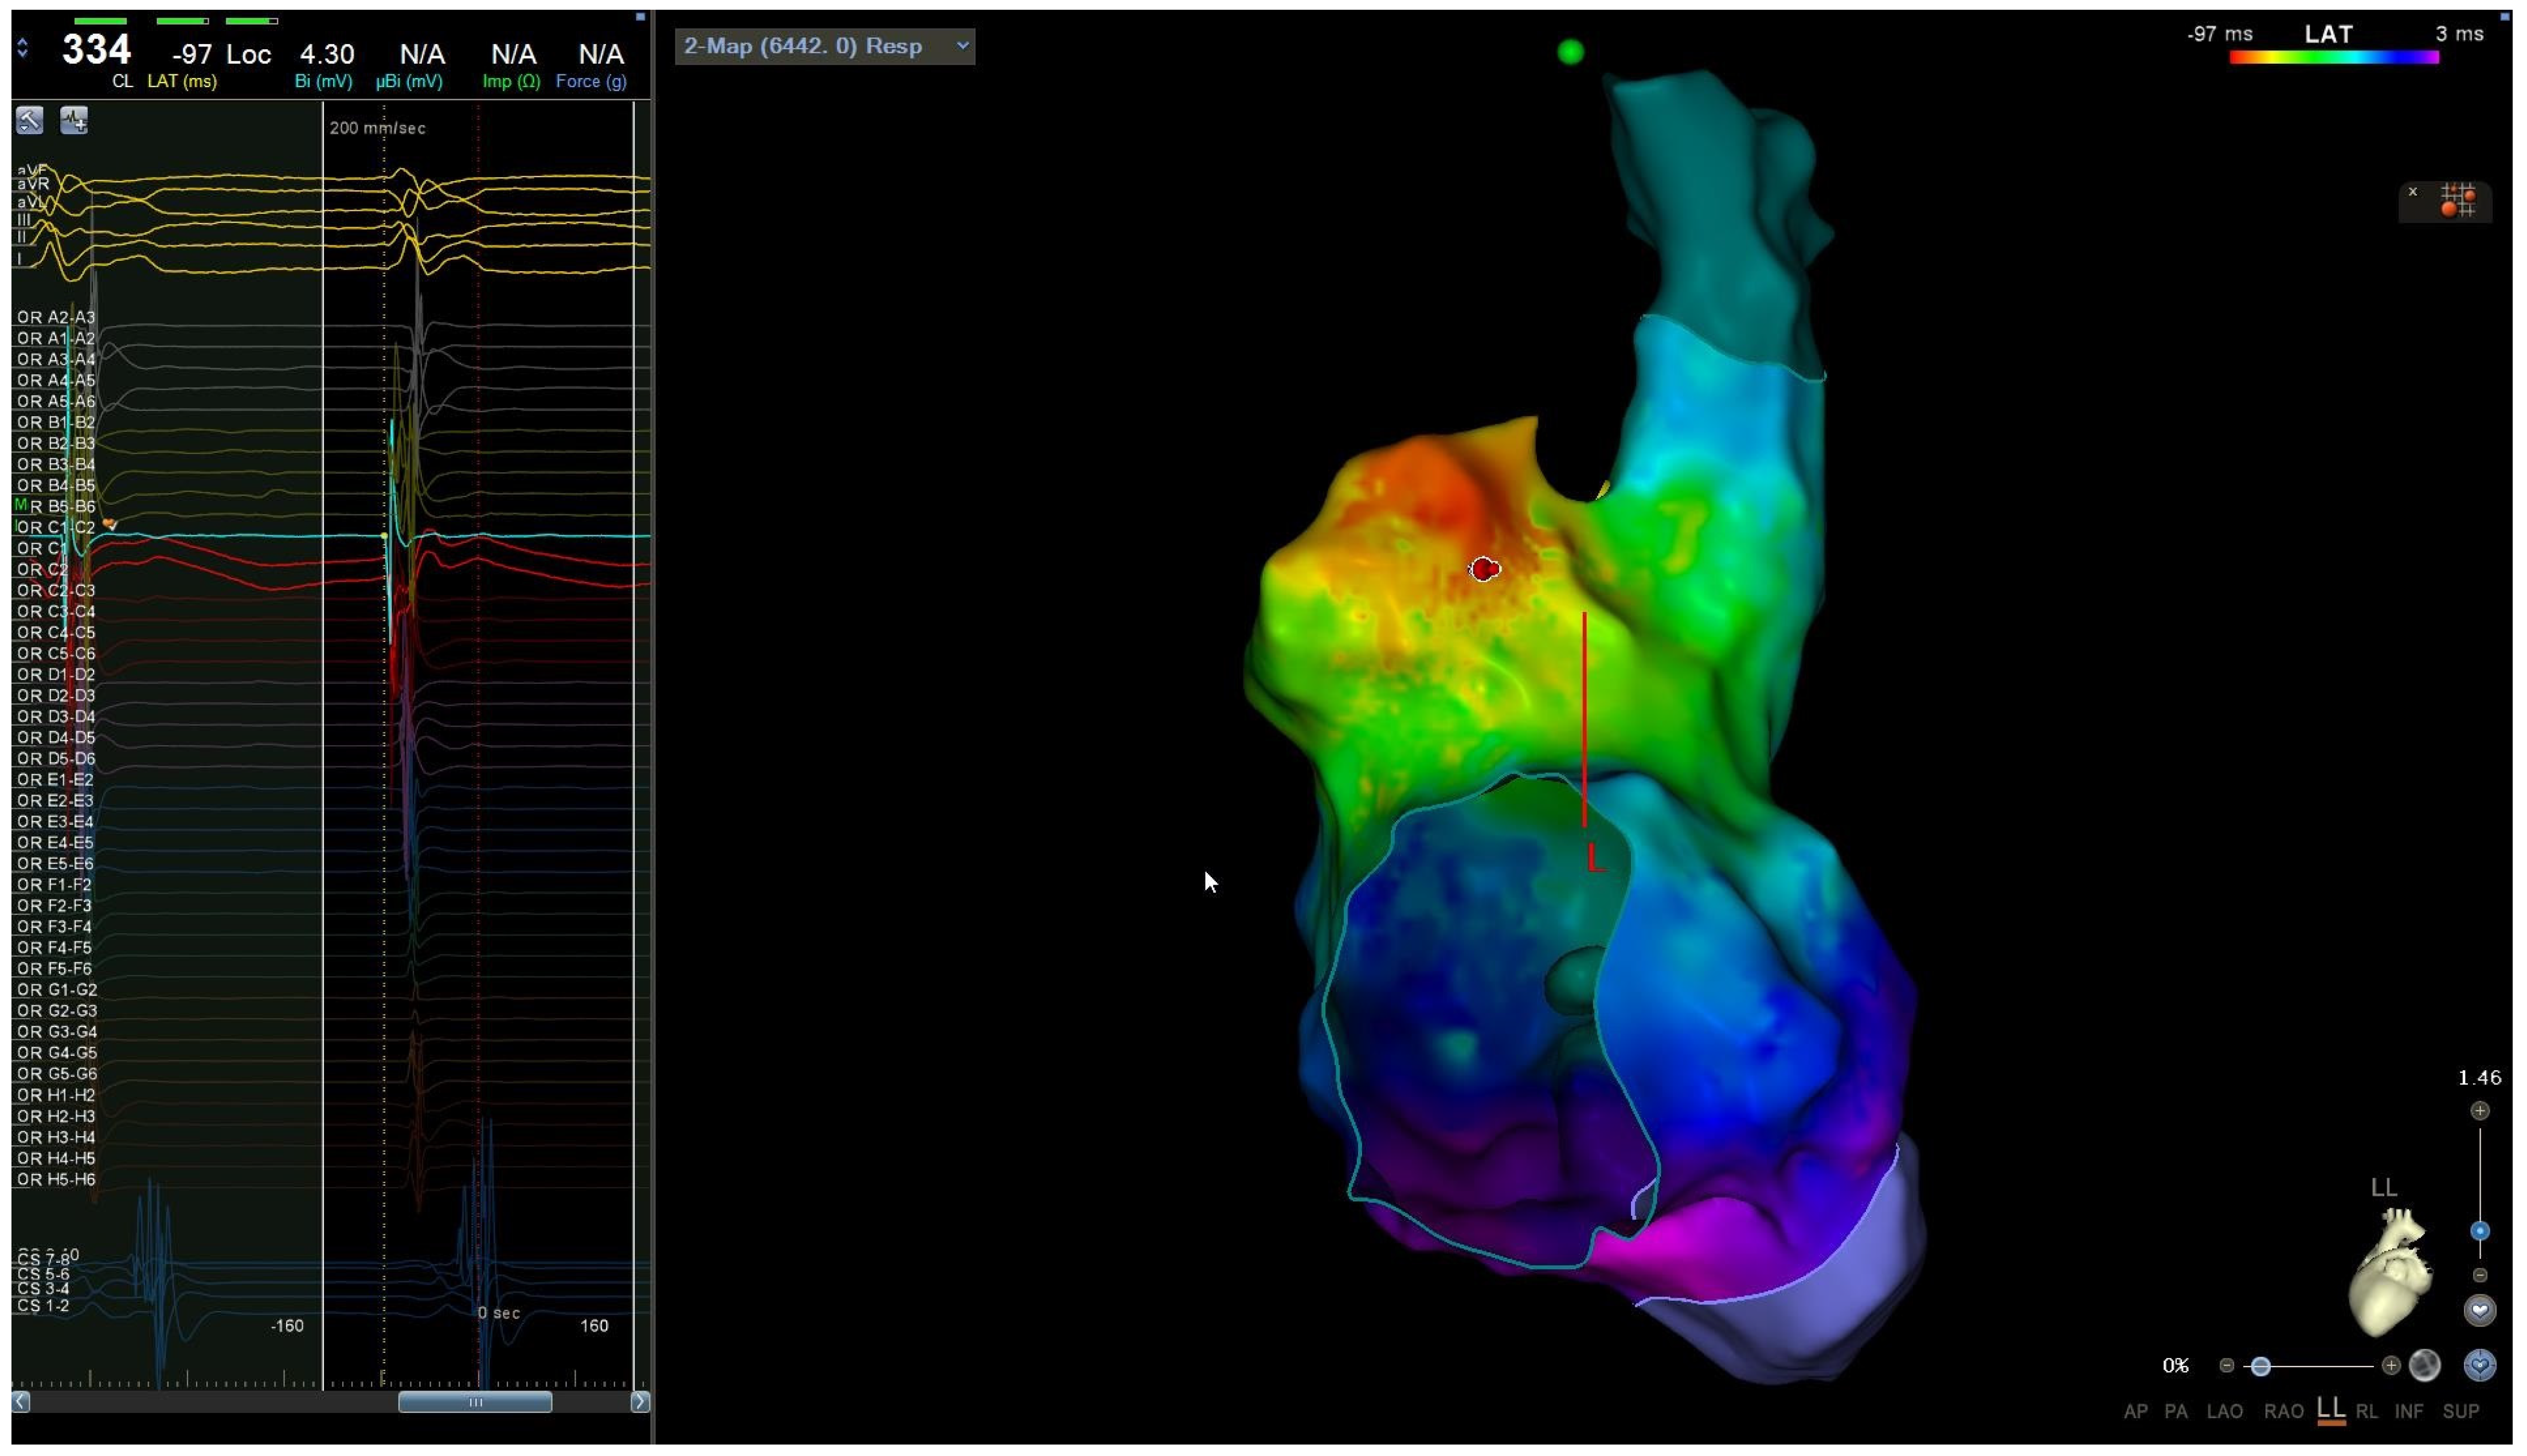This screenshot has height=1456, width=2527.
Task: Open the tools hammer icon menu
Action: tap(29, 120)
